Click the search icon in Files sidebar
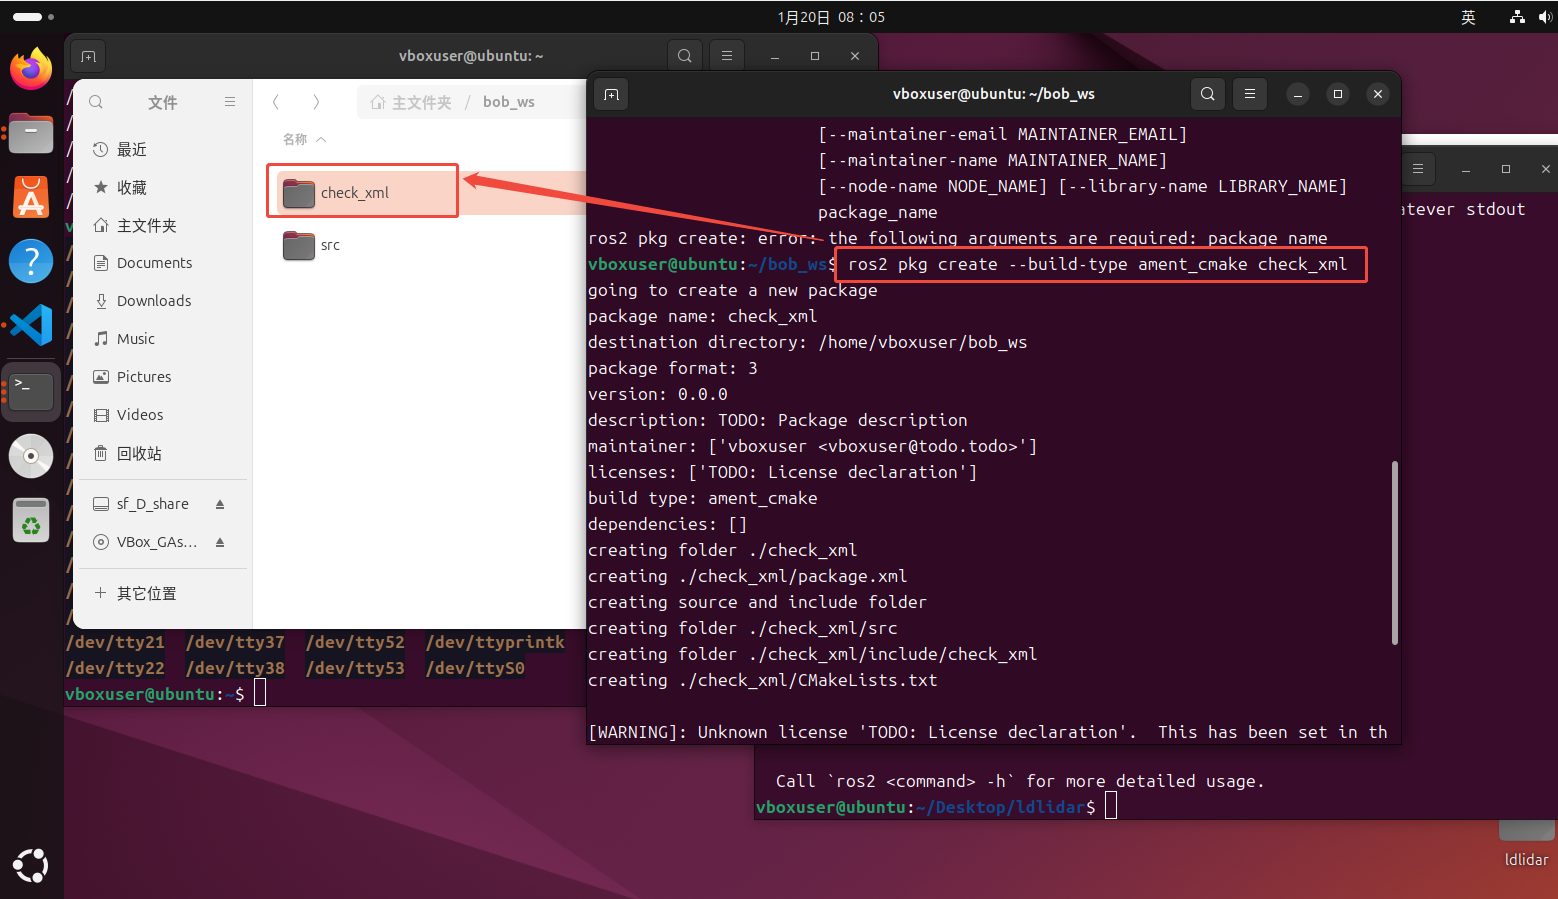 point(96,102)
